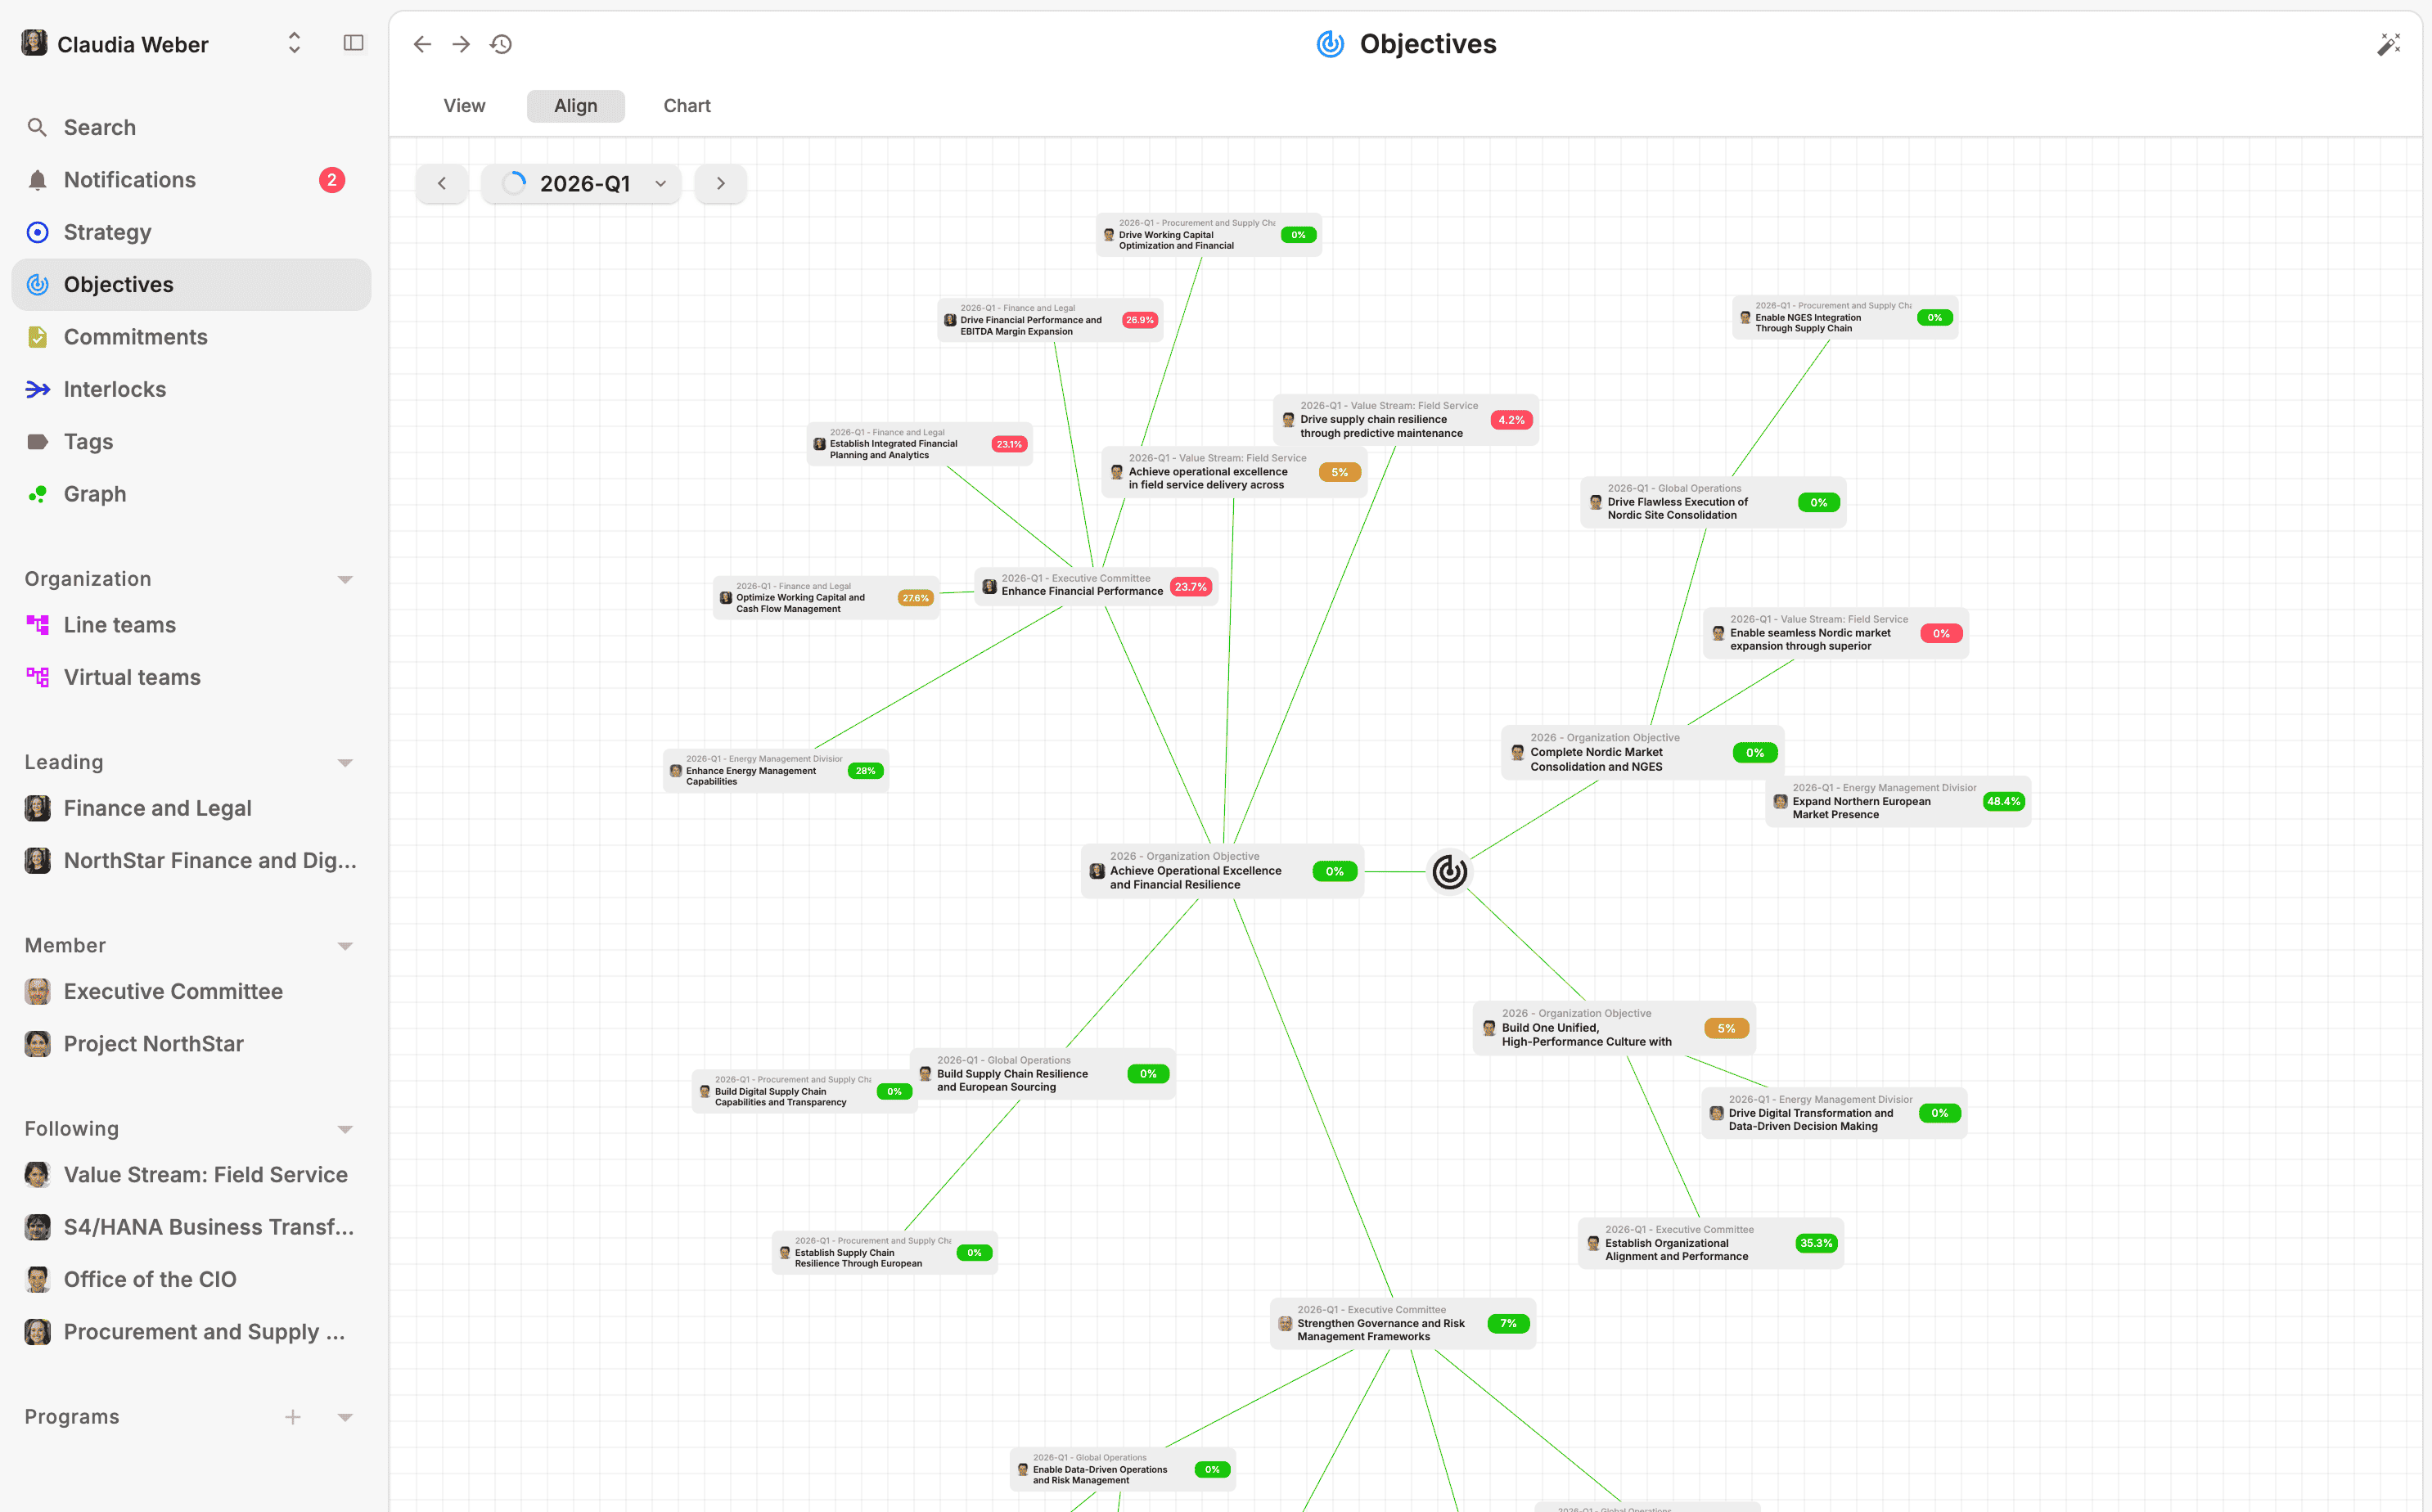
Task: Select the Executive Committee team
Action: pyautogui.click(x=173, y=991)
